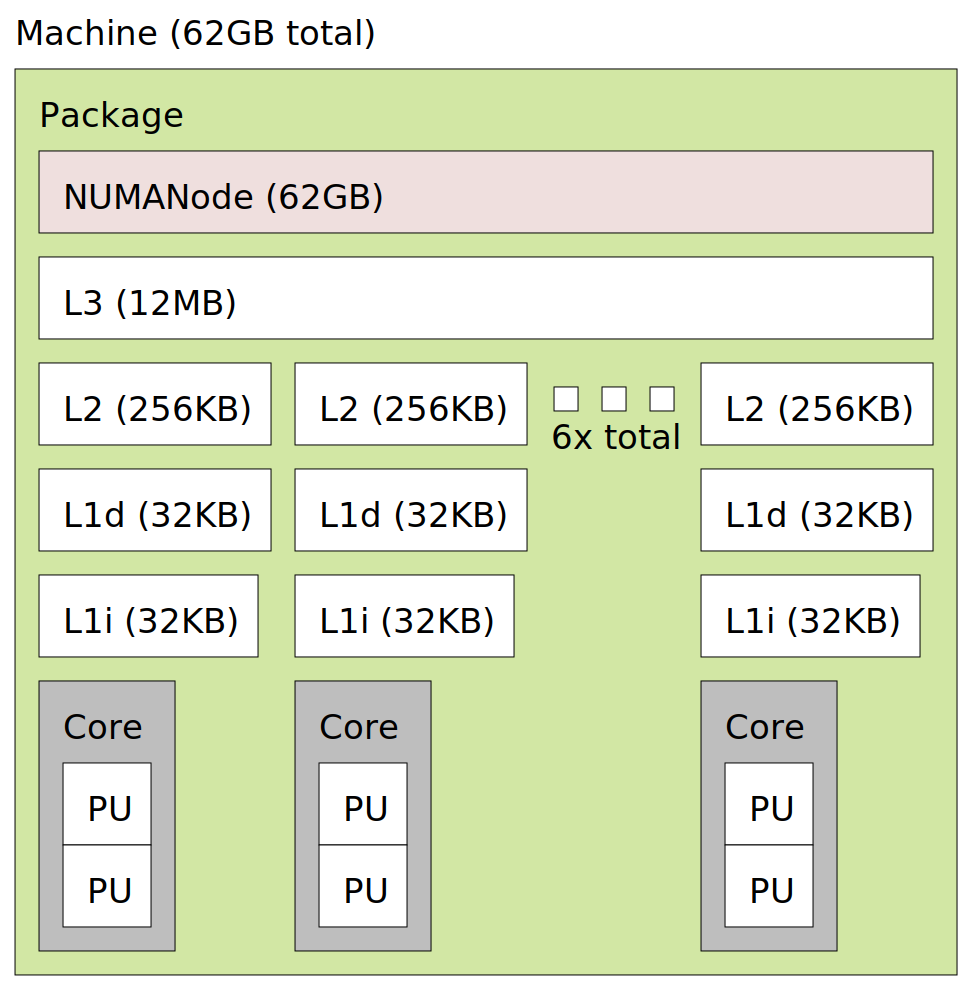
Task: Click the leftmost L1d (32KB) cache
Action: click(155, 510)
